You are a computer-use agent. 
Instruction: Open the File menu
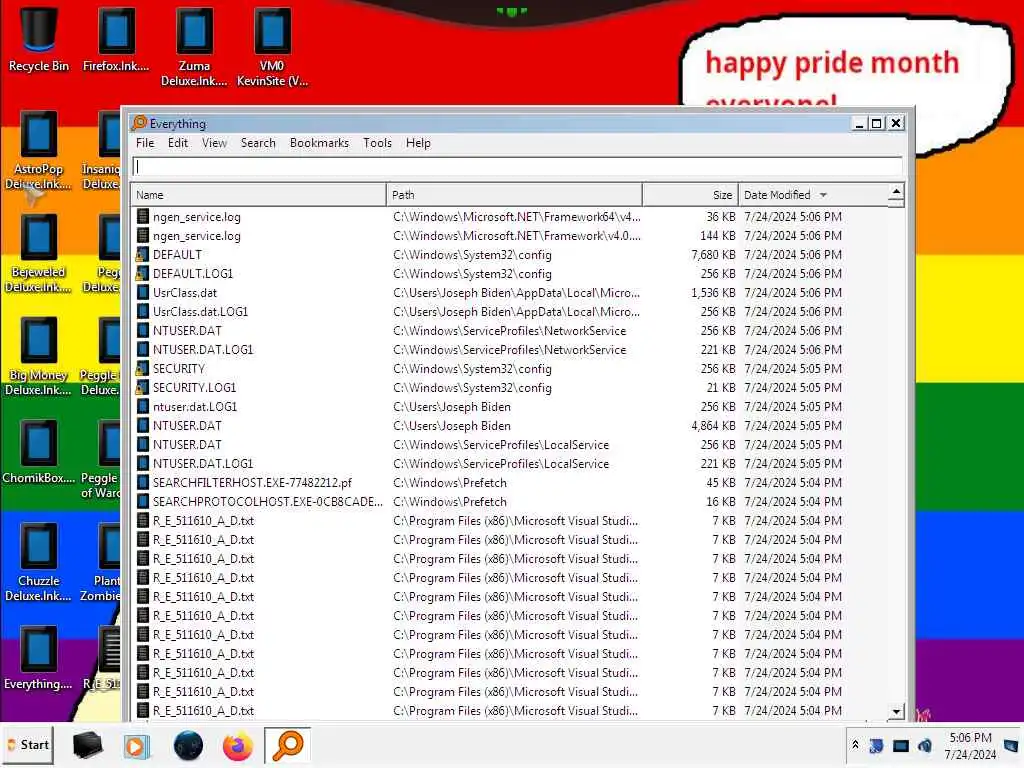tap(145, 143)
